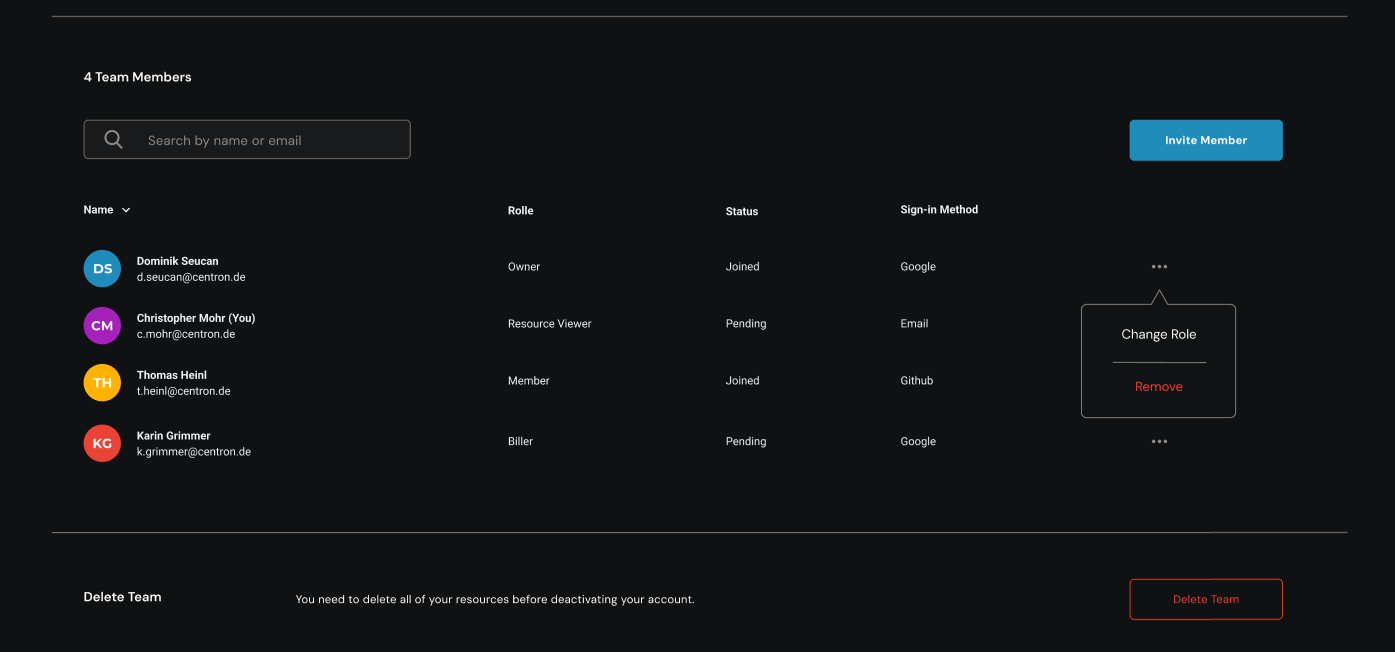This screenshot has height=652, width=1395.
Task: Click Dominik Seucan's DS avatar
Action: pos(102,269)
